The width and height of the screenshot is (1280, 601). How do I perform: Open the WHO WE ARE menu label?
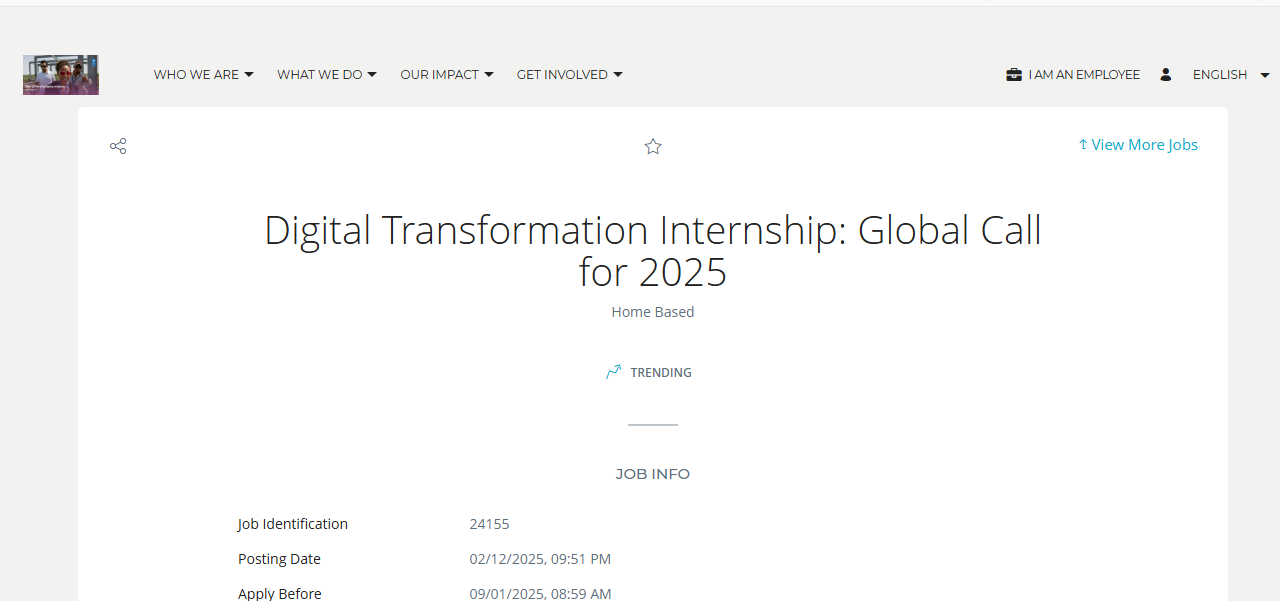tap(196, 75)
